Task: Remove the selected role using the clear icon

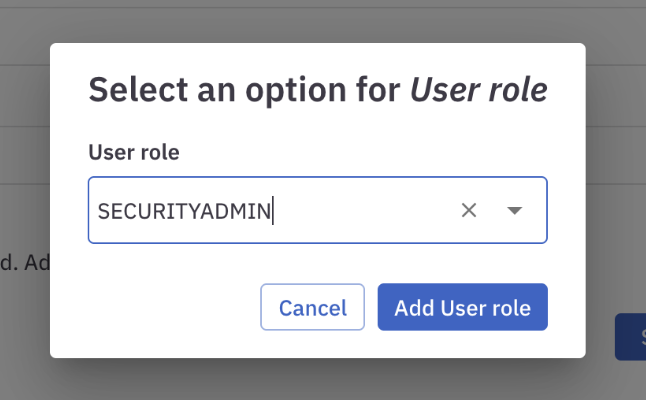Action: (469, 210)
